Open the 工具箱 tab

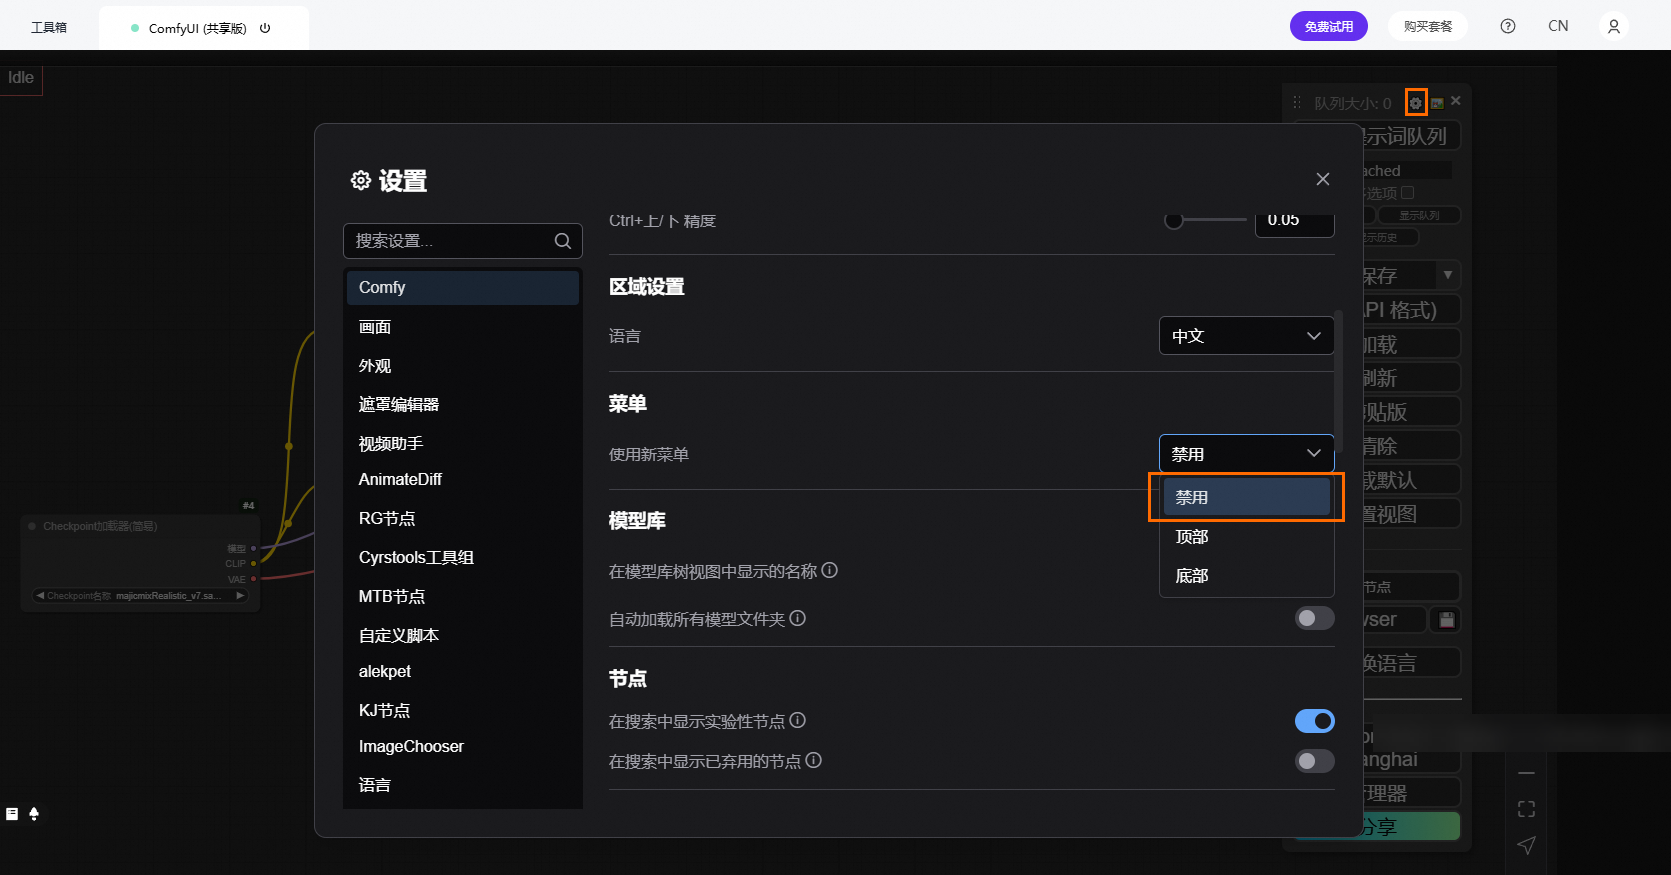tap(49, 27)
